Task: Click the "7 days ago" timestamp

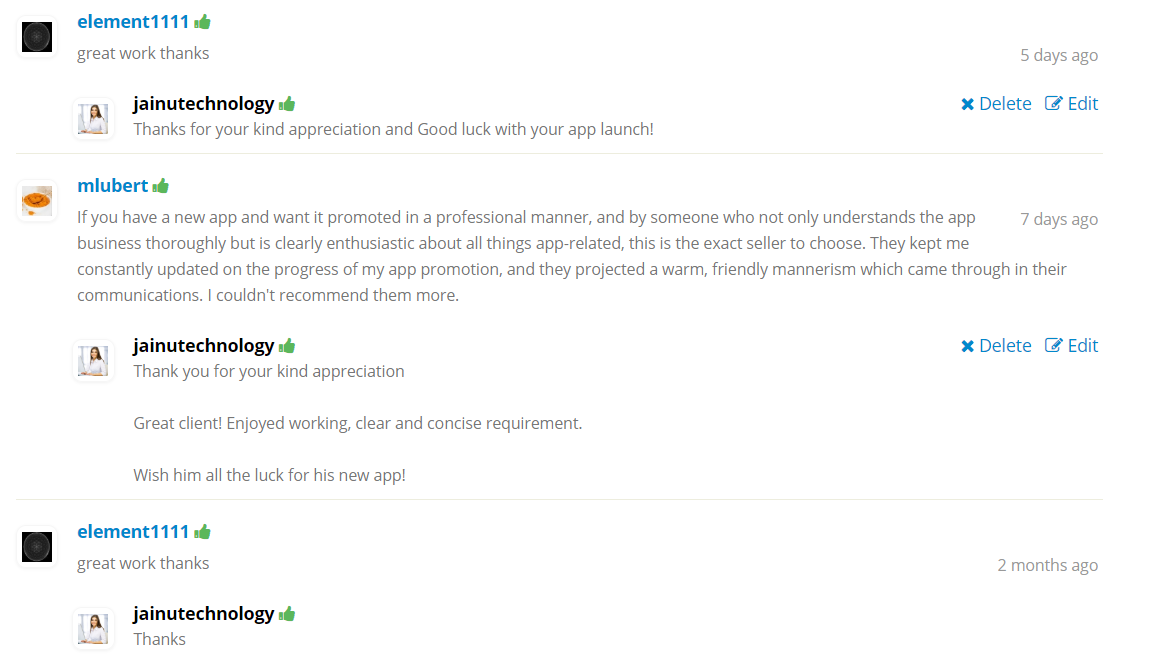Action: tap(1058, 219)
